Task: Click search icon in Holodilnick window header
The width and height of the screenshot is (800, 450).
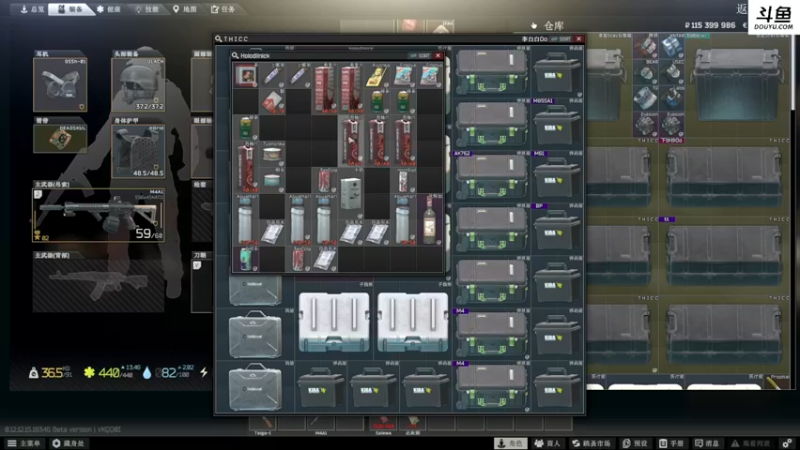Action: [235, 55]
